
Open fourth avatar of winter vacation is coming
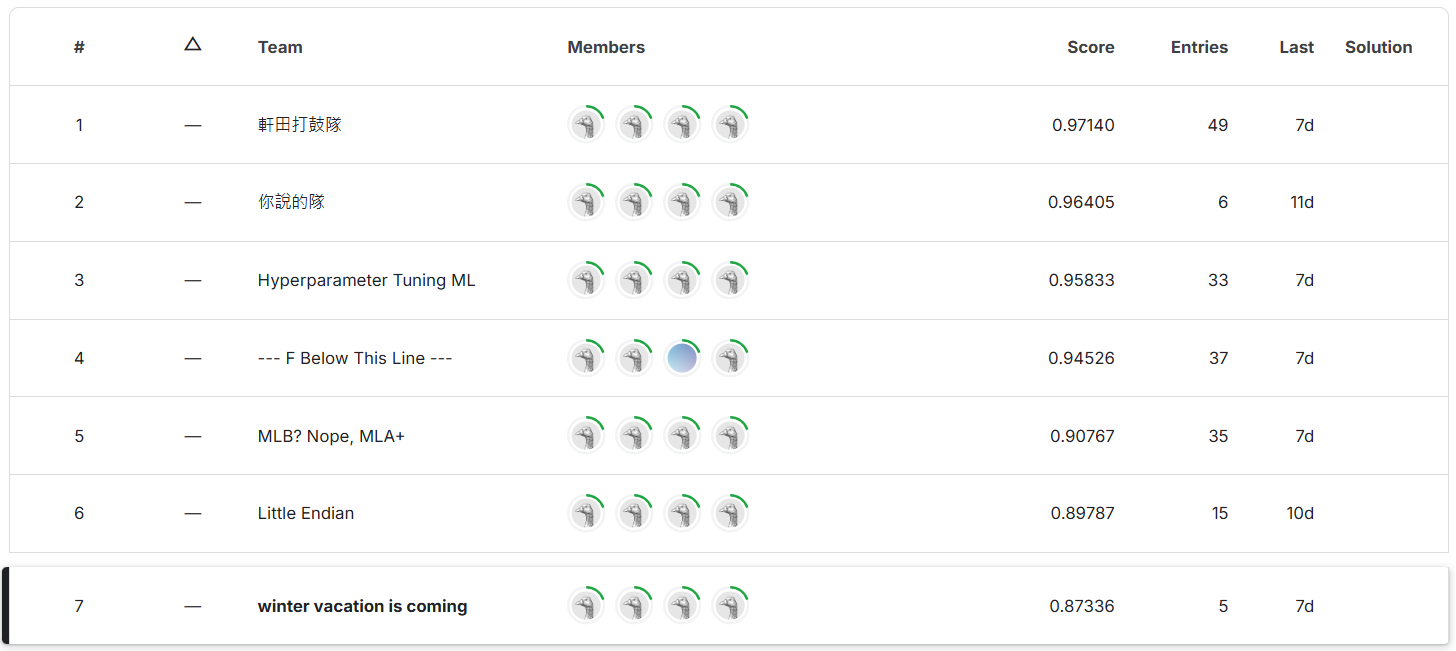(x=730, y=606)
